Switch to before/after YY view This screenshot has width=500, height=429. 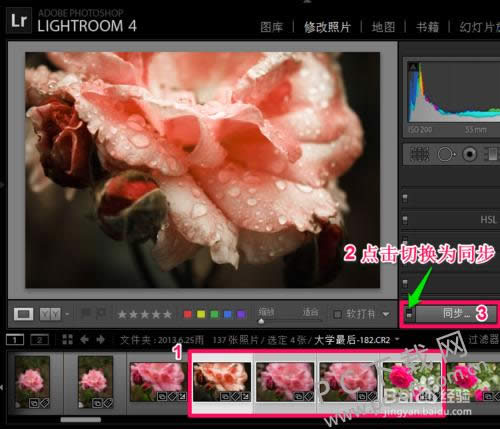point(50,314)
